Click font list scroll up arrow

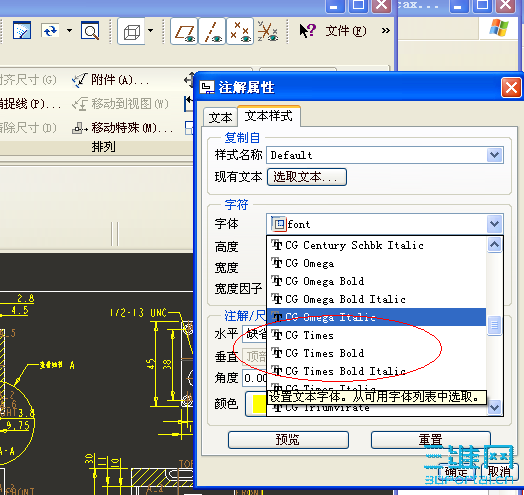pyautogui.click(x=495, y=245)
